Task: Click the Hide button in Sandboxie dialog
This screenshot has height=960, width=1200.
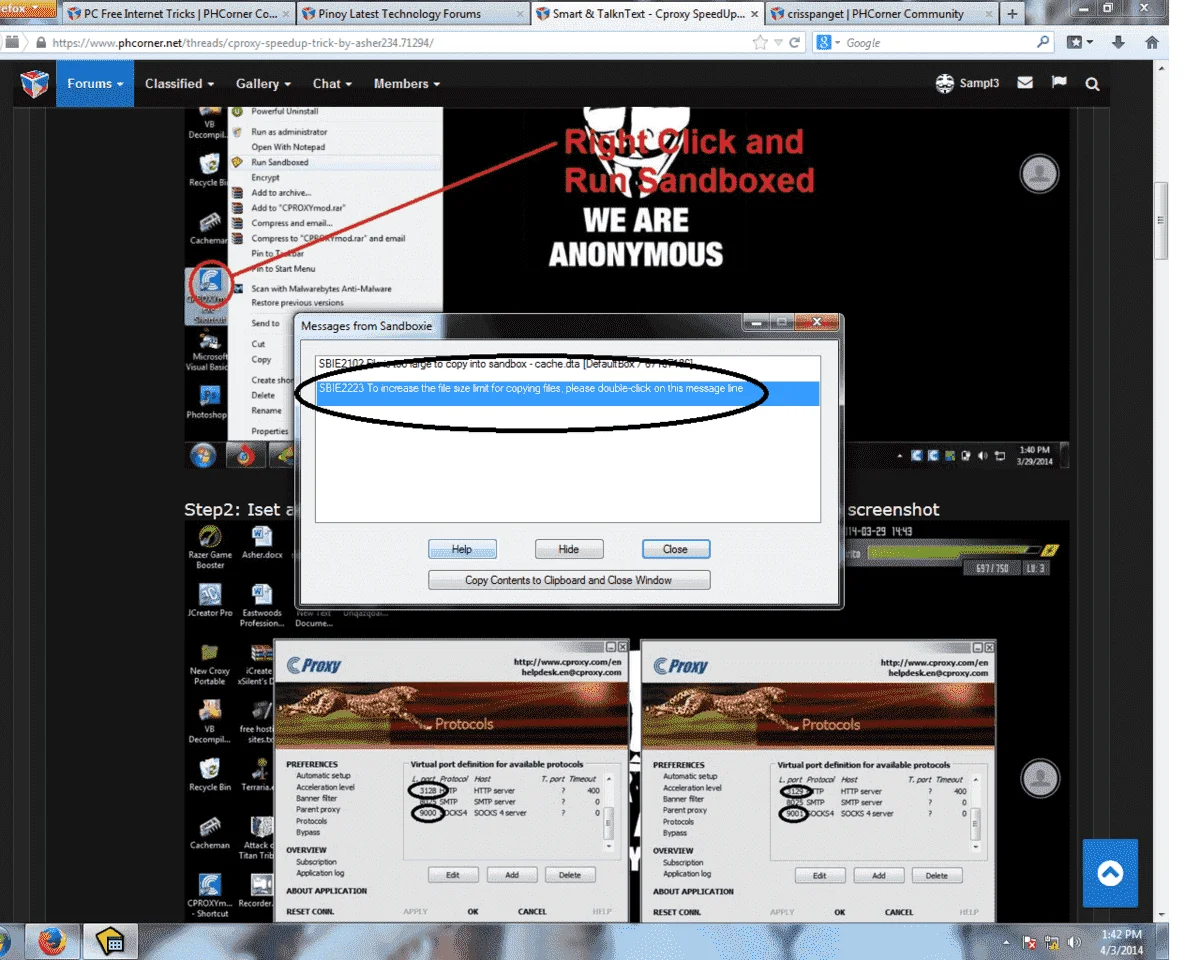Action: [569, 549]
